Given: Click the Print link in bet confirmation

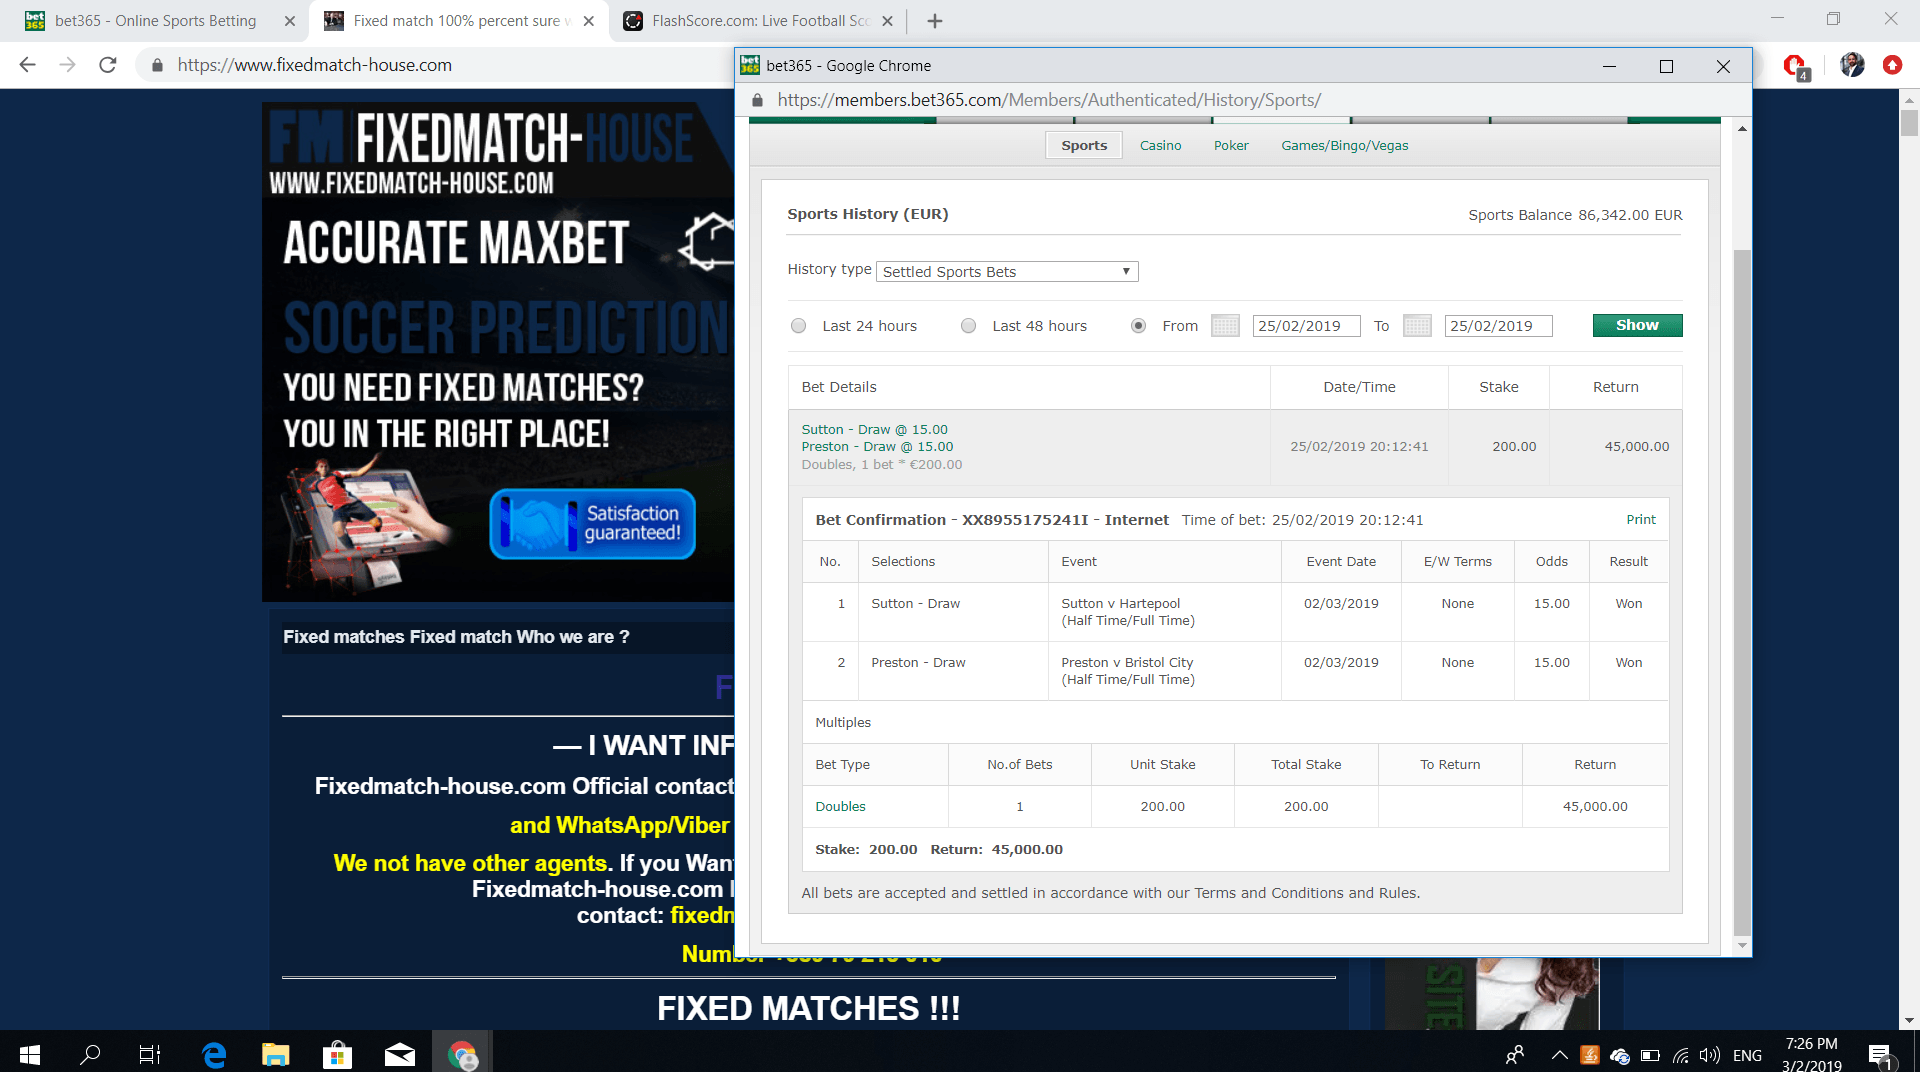Looking at the screenshot, I should coord(1640,520).
